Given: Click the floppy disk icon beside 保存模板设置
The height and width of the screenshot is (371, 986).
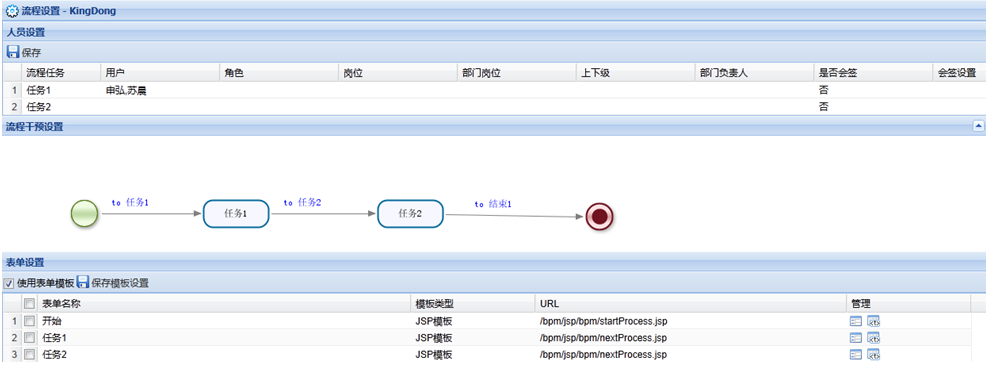Looking at the screenshot, I should [x=82, y=282].
